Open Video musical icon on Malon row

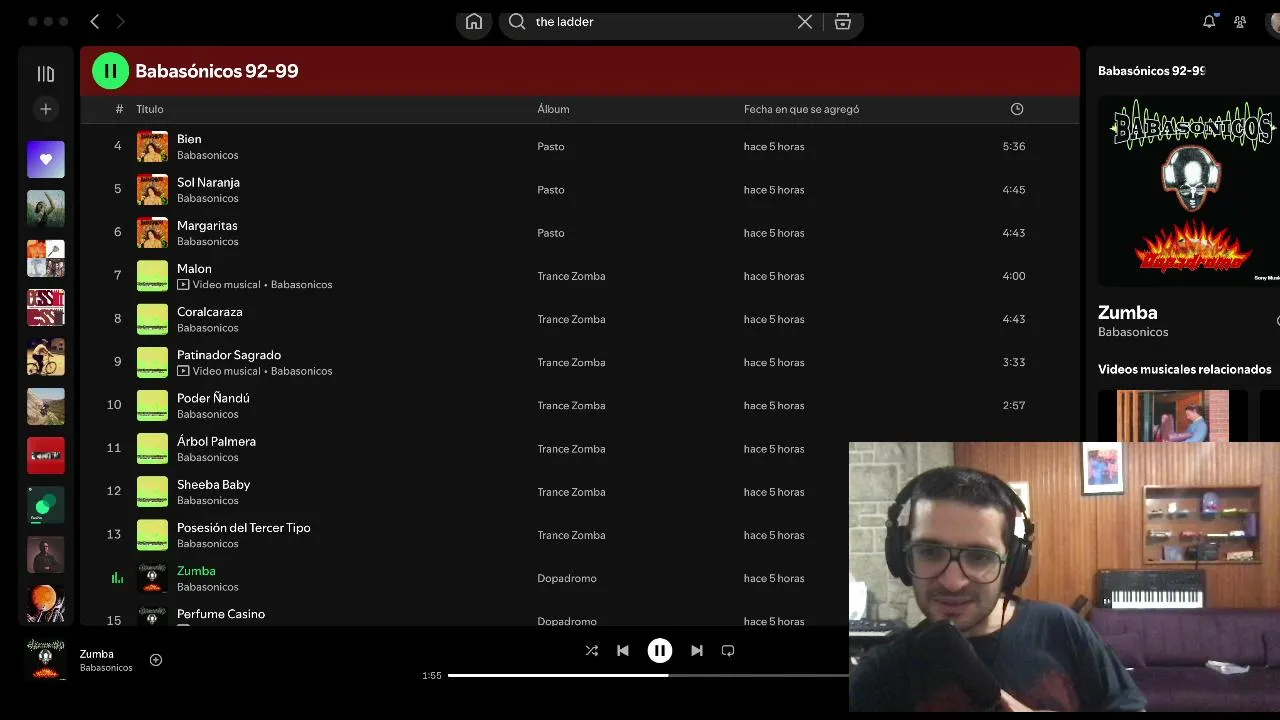183,285
